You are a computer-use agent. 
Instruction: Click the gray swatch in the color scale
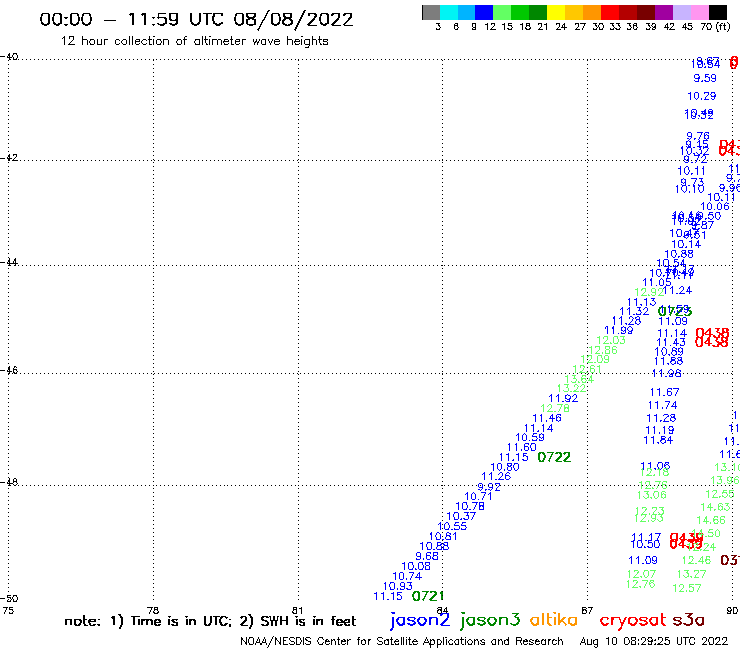pos(431,12)
